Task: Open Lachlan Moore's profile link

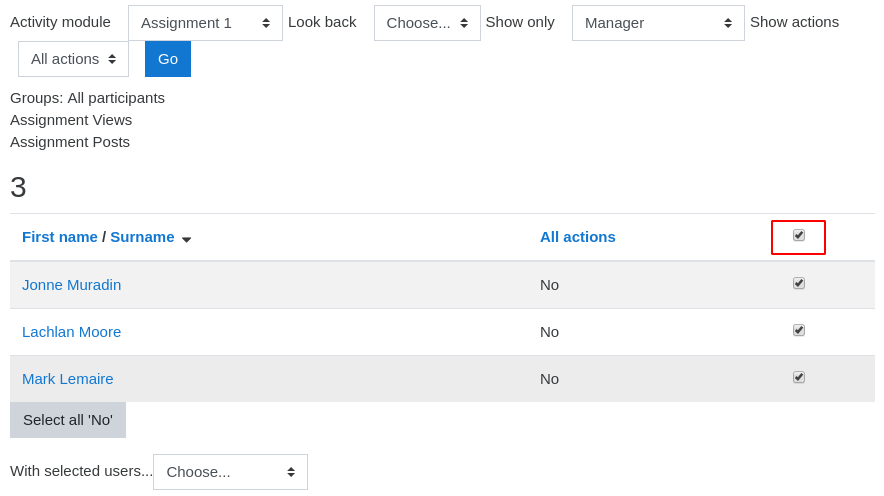Action: [72, 332]
